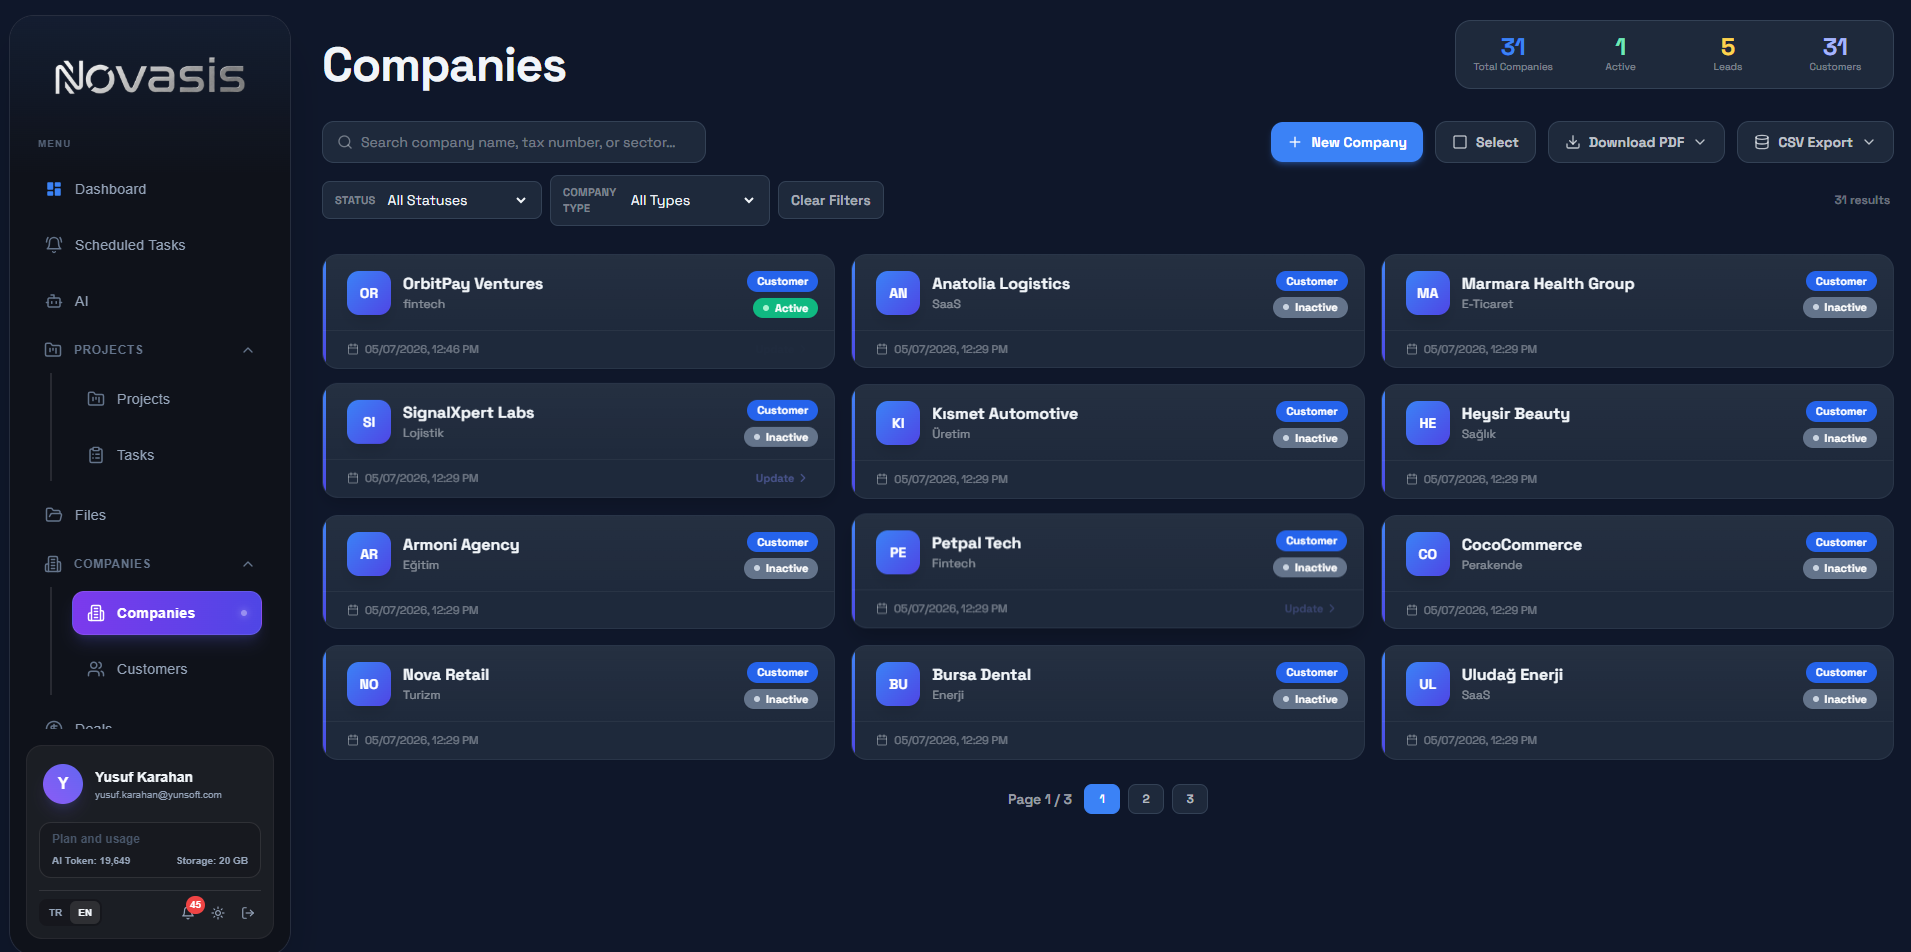Click the Tasks clipboard icon
1911x952 pixels.
point(96,455)
